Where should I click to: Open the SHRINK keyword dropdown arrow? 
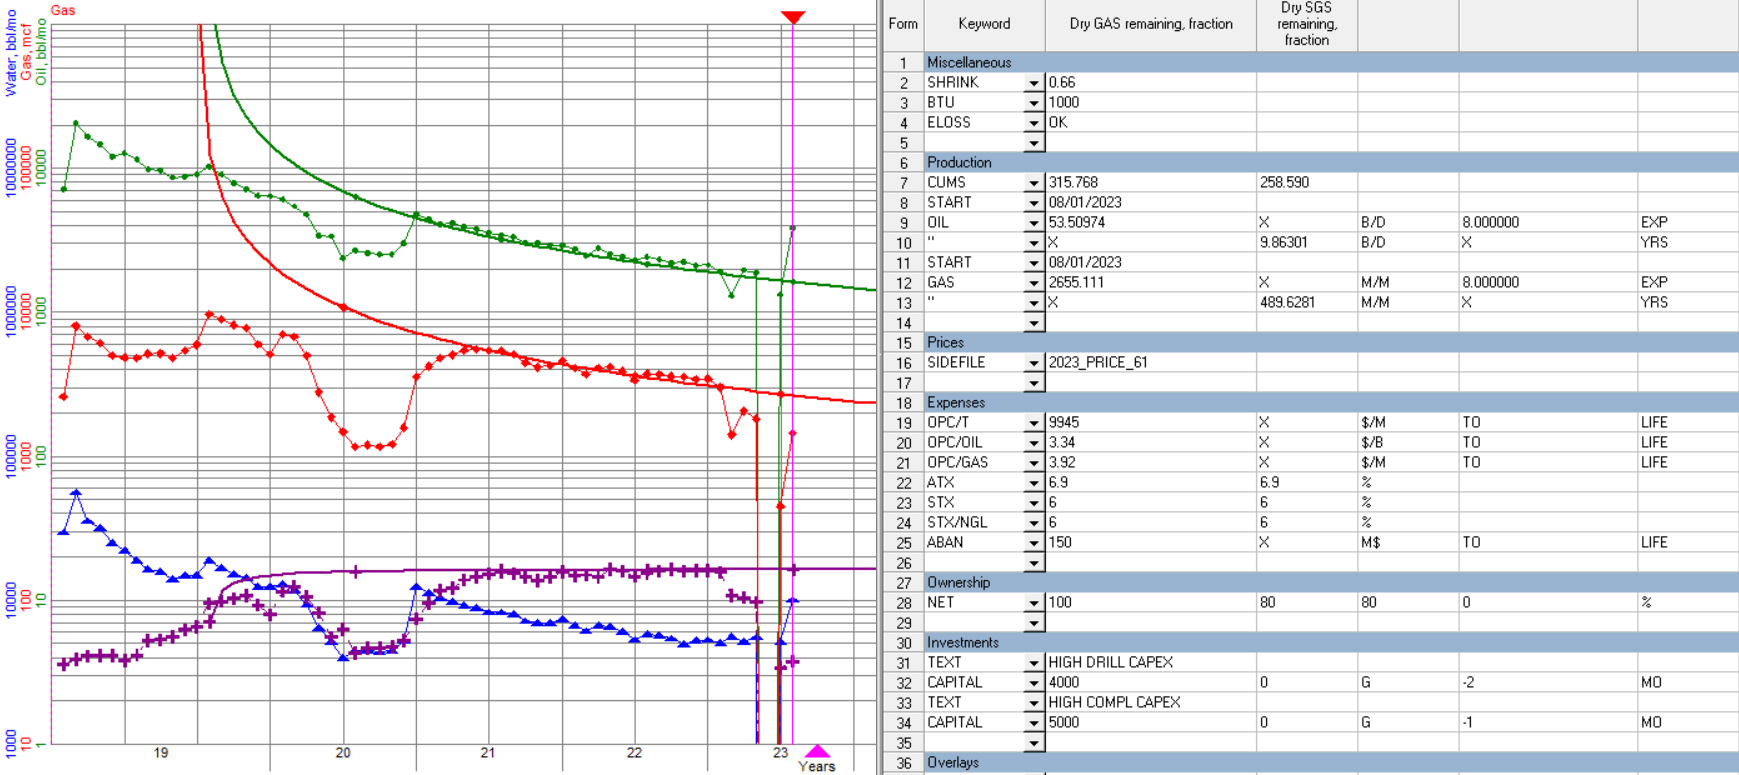click(1034, 83)
